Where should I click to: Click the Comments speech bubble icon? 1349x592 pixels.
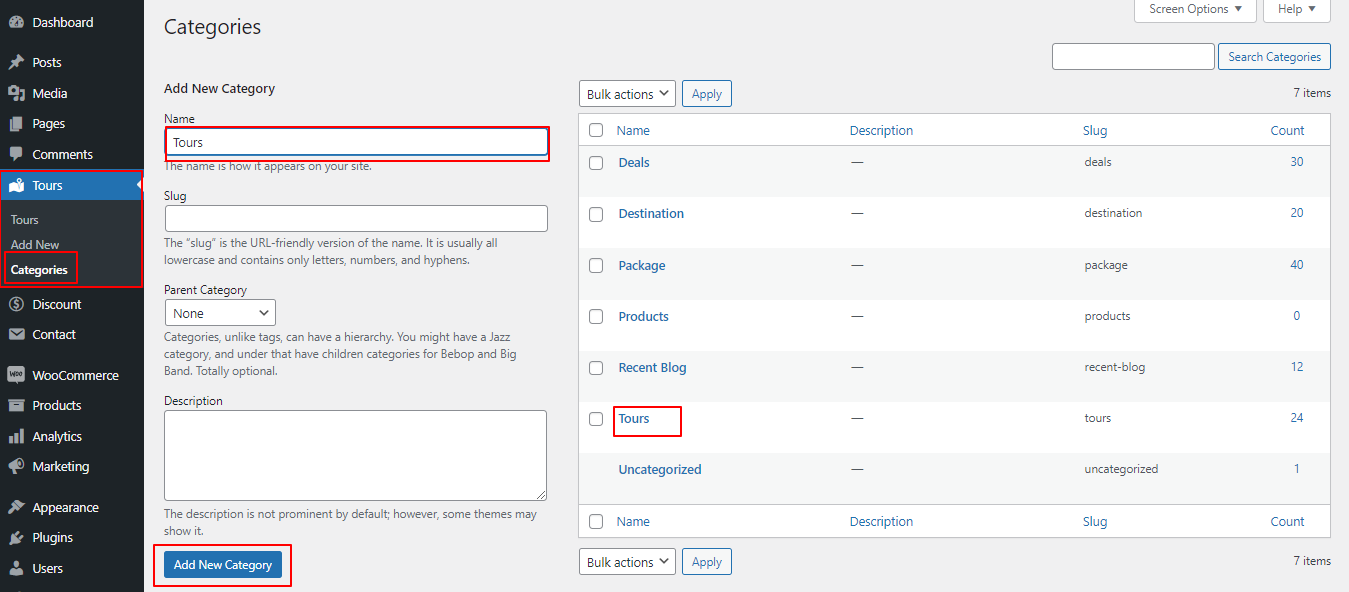tap(16, 154)
